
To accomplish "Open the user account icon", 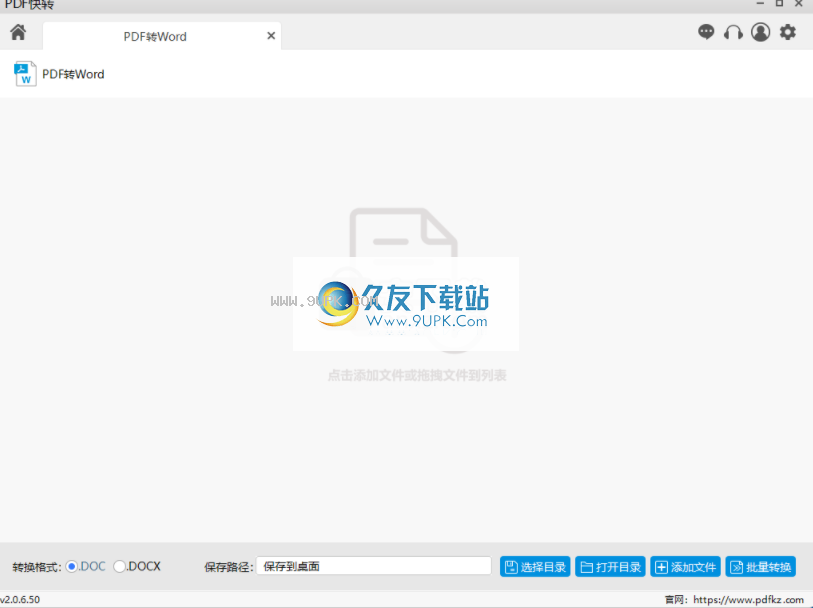I will point(761,32).
